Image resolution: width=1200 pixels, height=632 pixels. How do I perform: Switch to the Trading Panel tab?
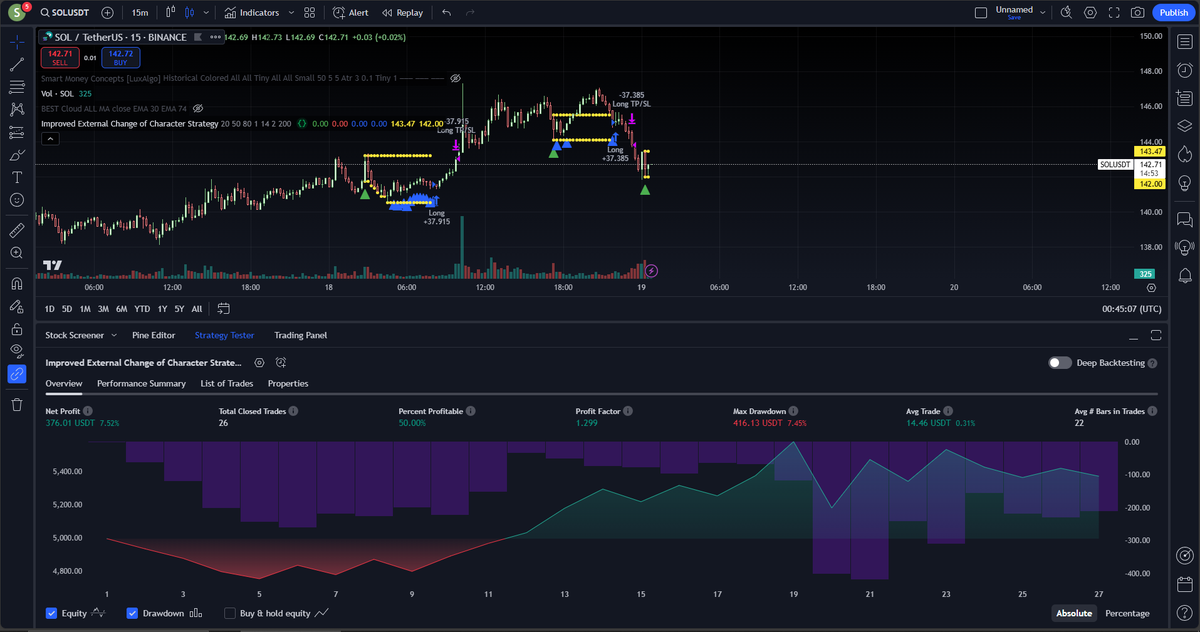[x=301, y=335]
